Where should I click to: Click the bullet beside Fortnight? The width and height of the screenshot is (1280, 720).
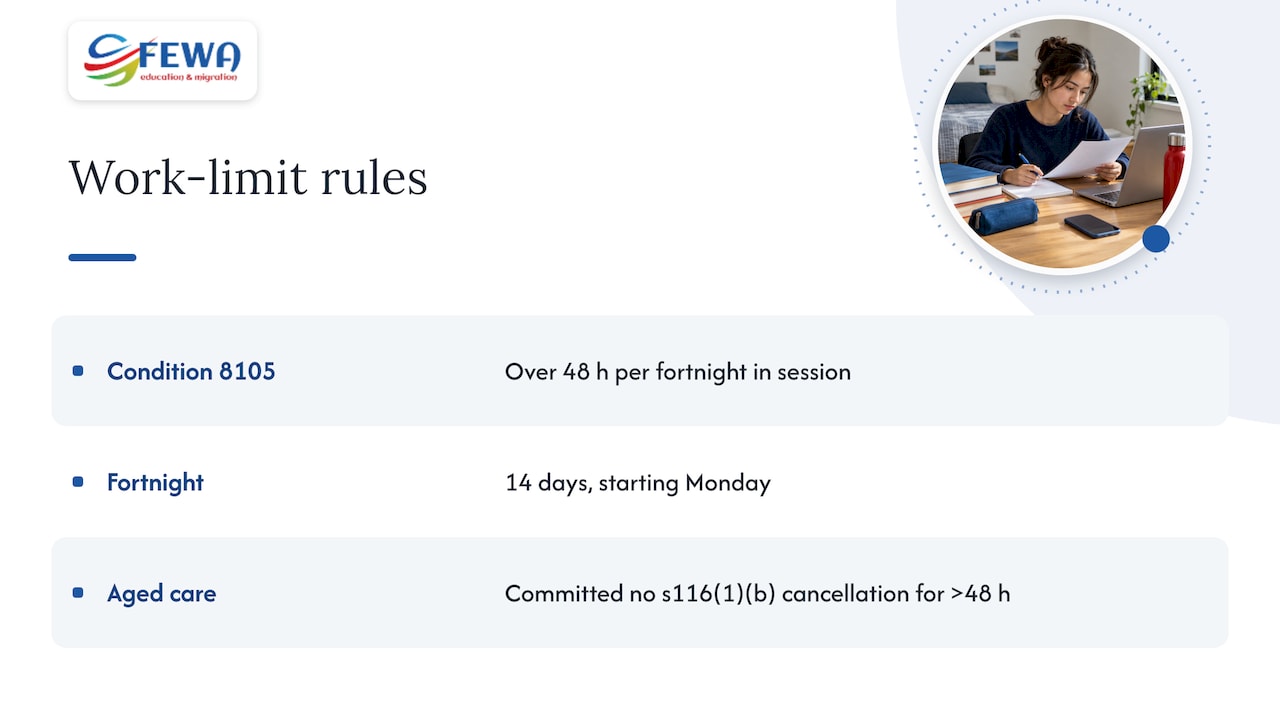point(78,482)
